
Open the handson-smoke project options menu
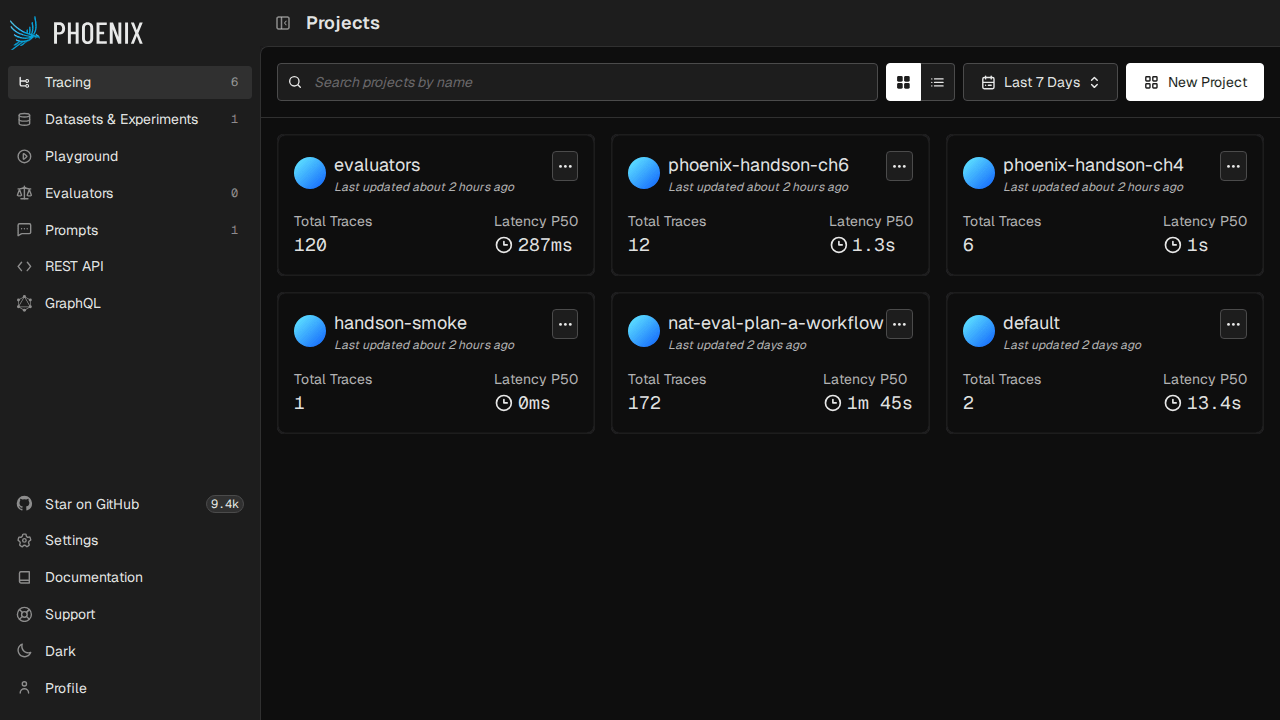[x=565, y=324]
